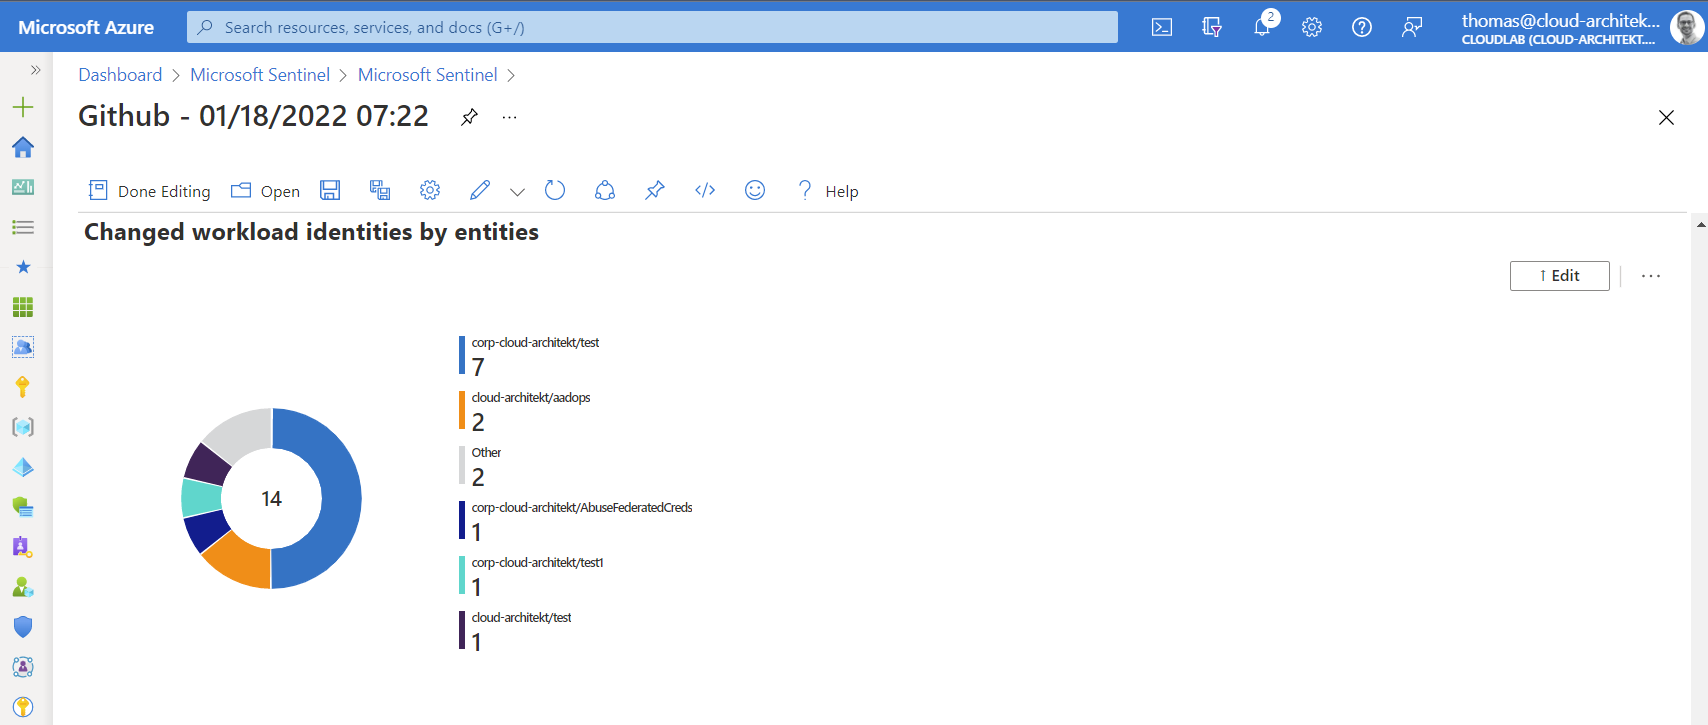
Task: Open portal settings gear icon
Action: click(x=1312, y=27)
